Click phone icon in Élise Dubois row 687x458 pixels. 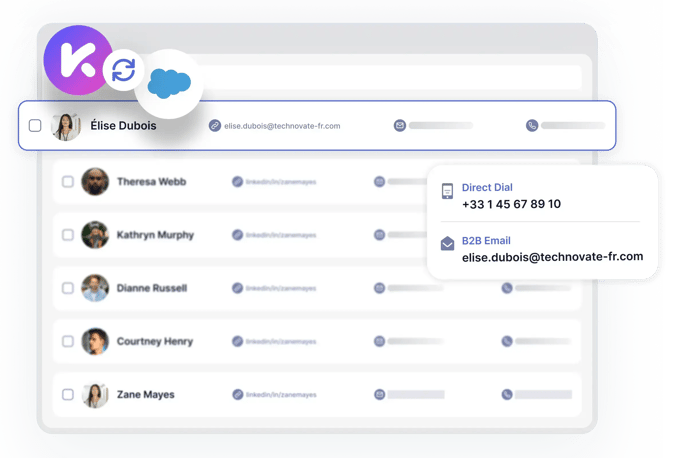point(532,126)
